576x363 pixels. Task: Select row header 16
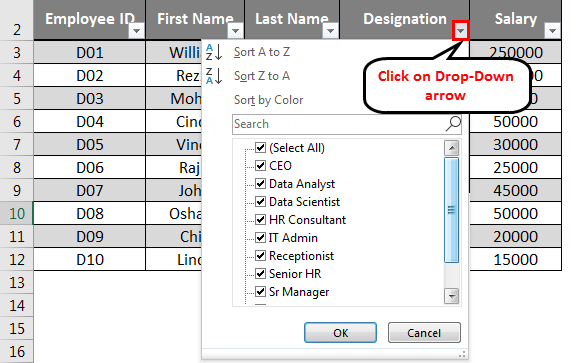(17, 352)
